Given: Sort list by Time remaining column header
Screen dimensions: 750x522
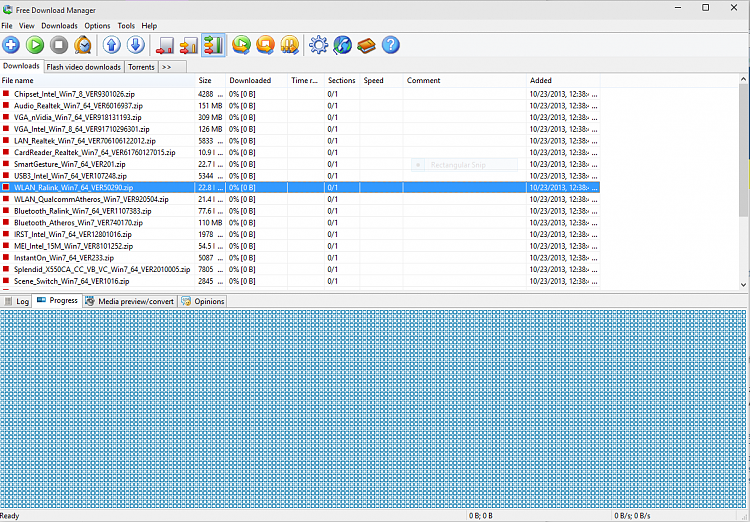Looking at the screenshot, I should point(306,80).
